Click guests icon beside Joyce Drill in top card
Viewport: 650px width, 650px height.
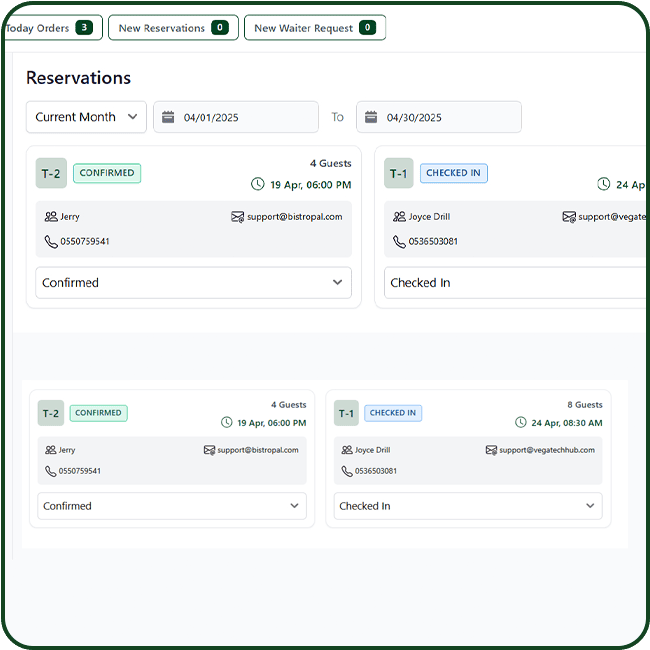(x=399, y=216)
